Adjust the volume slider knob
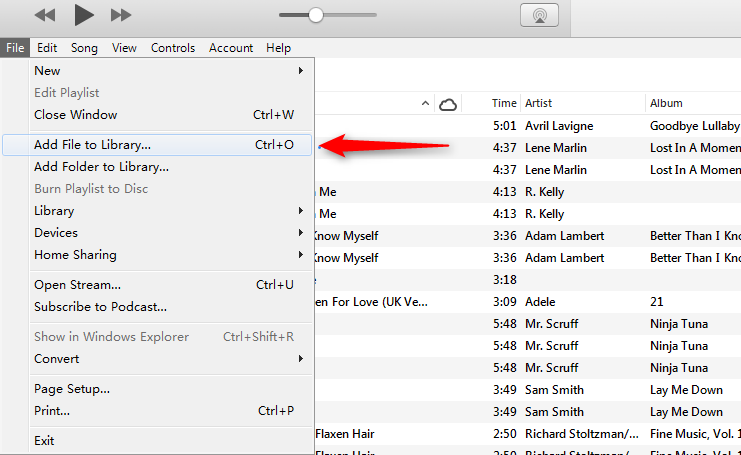The height and width of the screenshot is (455, 741). pyautogui.click(x=316, y=15)
